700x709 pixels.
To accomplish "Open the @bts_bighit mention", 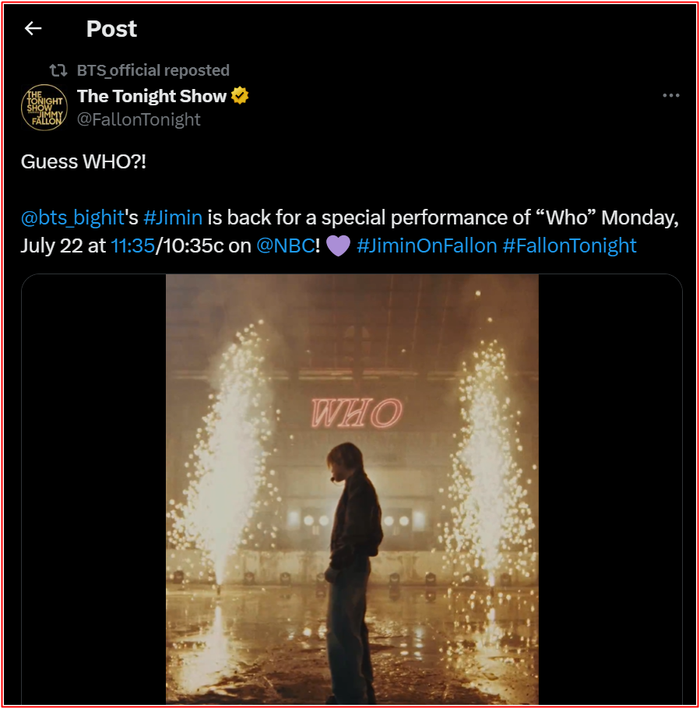I will click(x=72, y=218).
